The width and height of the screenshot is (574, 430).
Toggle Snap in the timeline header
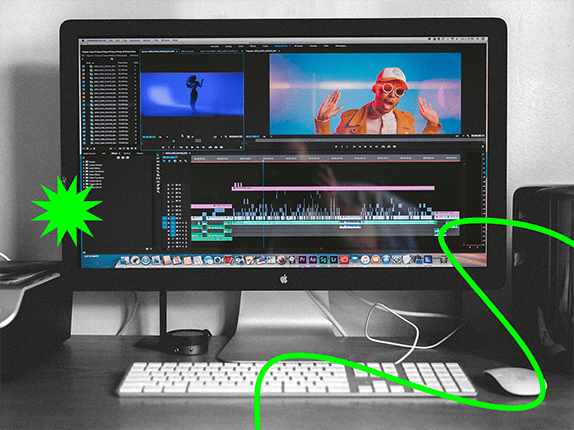169,161
